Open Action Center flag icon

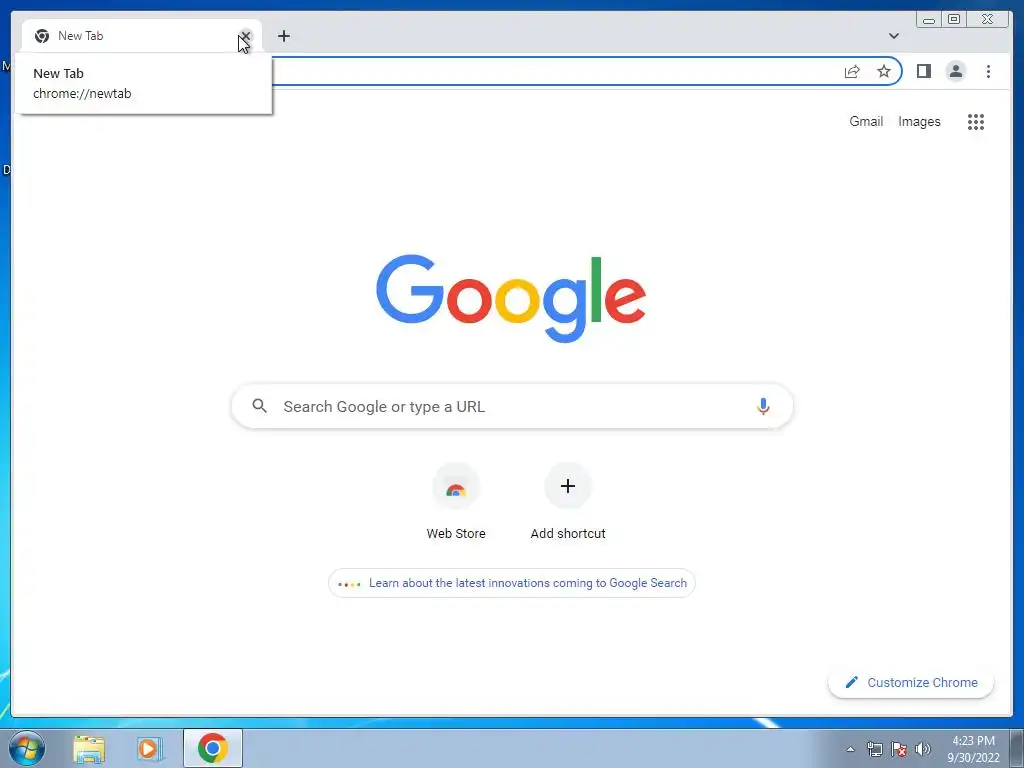(899, 749)
